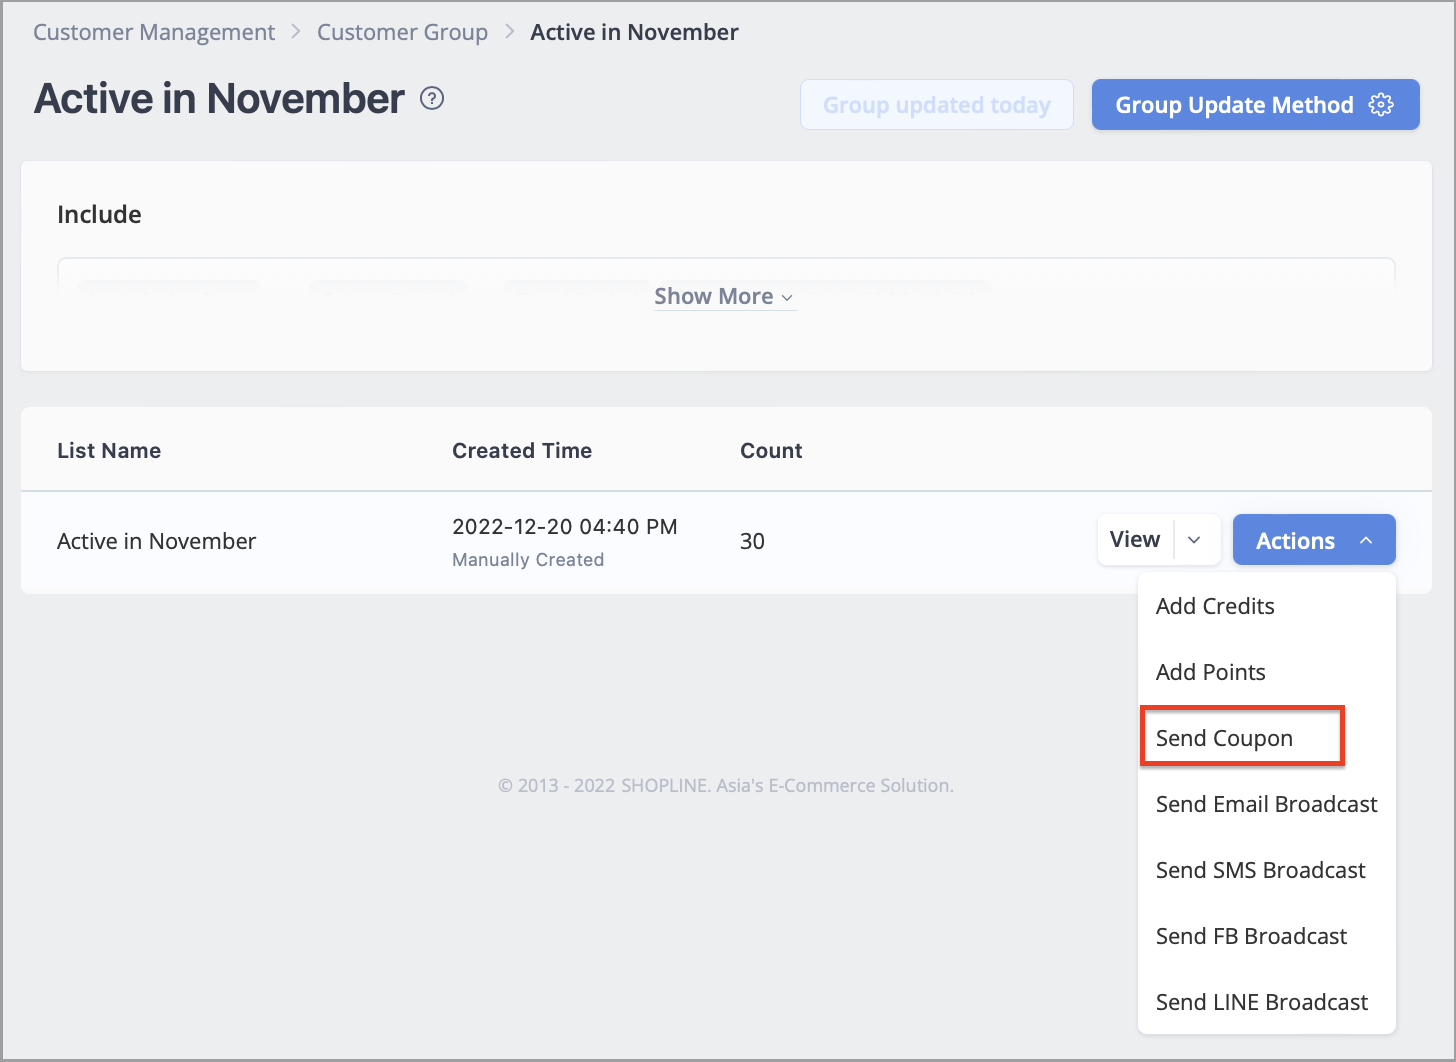Open the dropdown arrow next to View
This screenshot has width=1456, height=1062.
pos(1195,540)
